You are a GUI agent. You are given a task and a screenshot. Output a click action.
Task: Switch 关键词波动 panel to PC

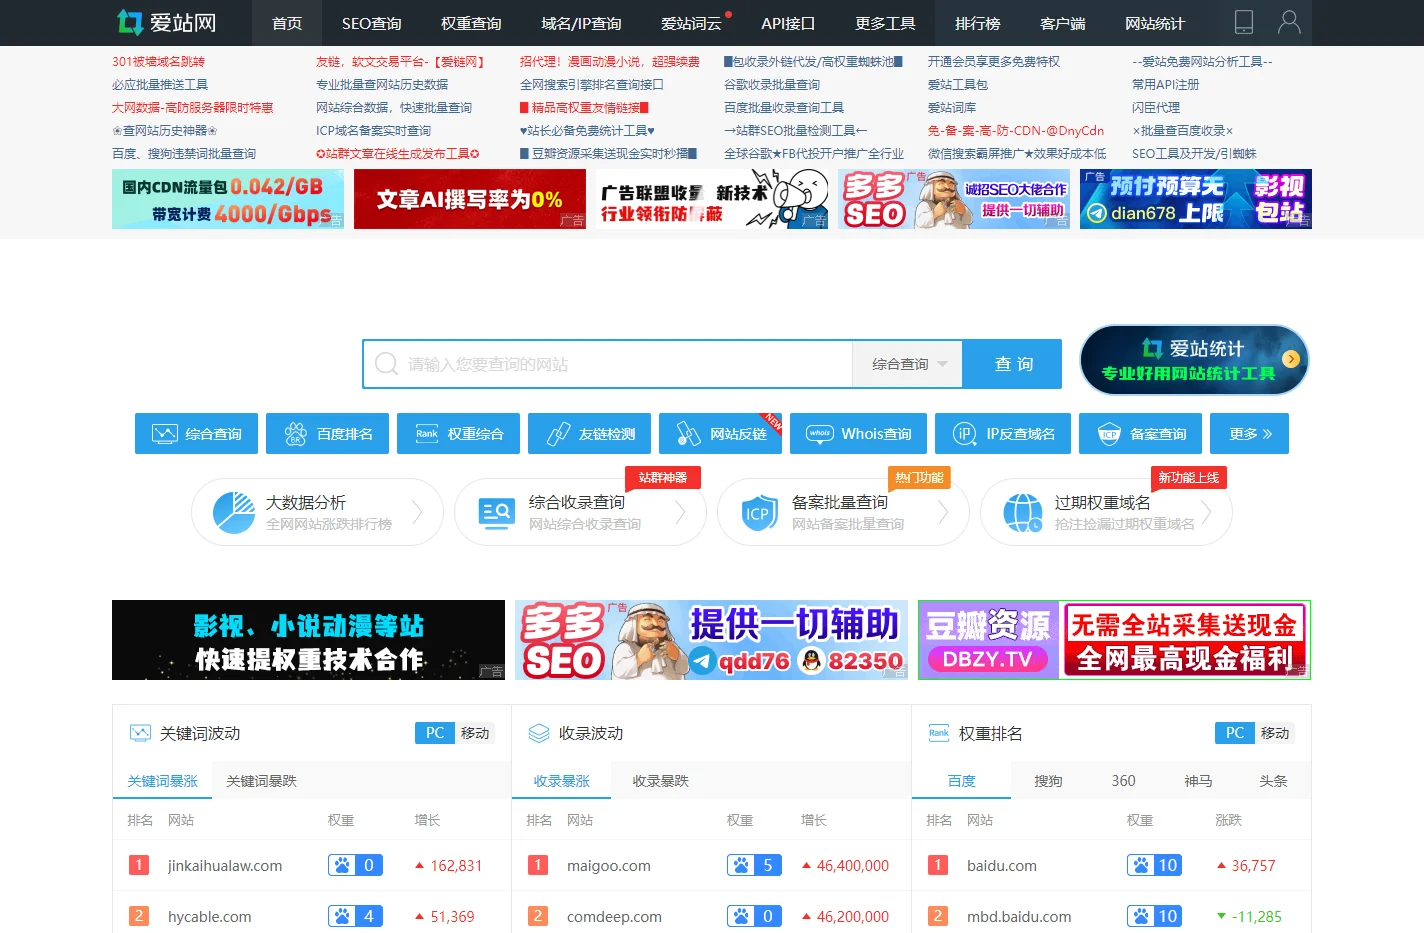tap(435, 733)
